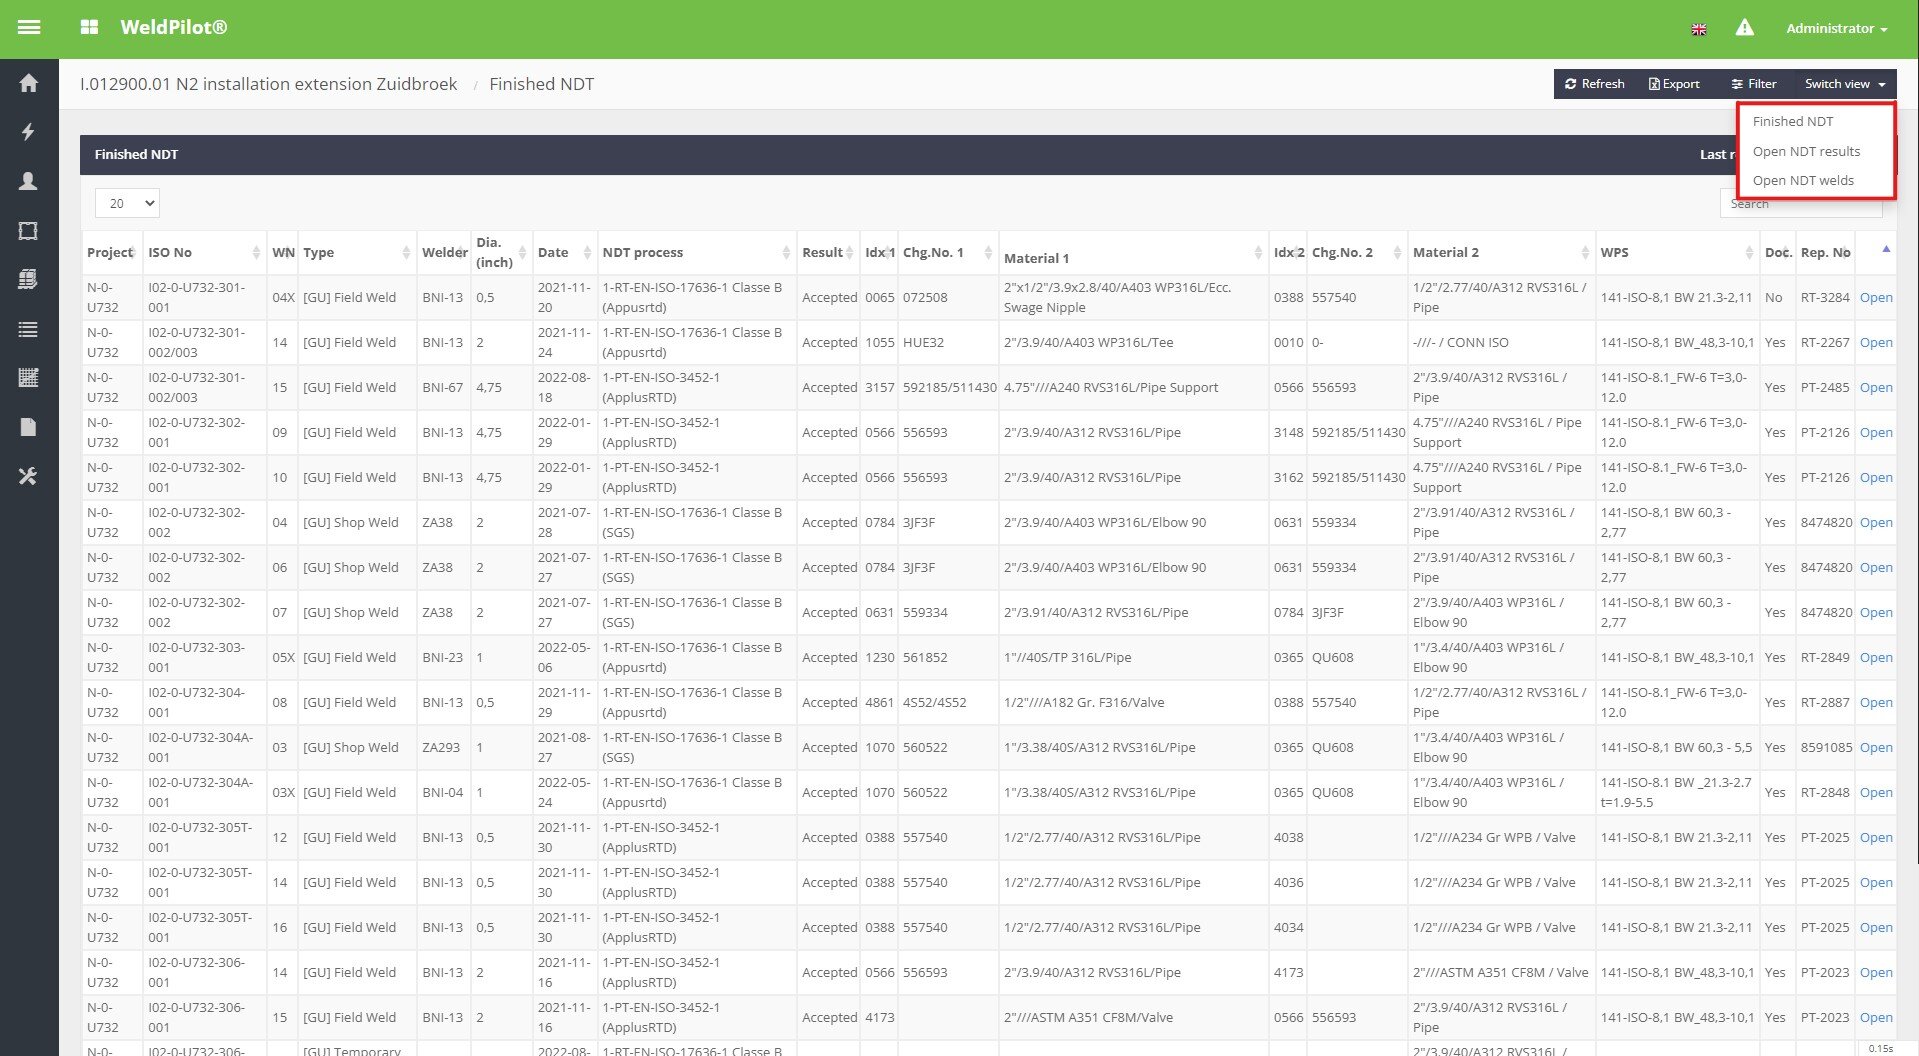Open the rows-per-page selector showing 20
Image resolution: width=1919 pixels, height=1056 pixels.
[x=127, y=203]
